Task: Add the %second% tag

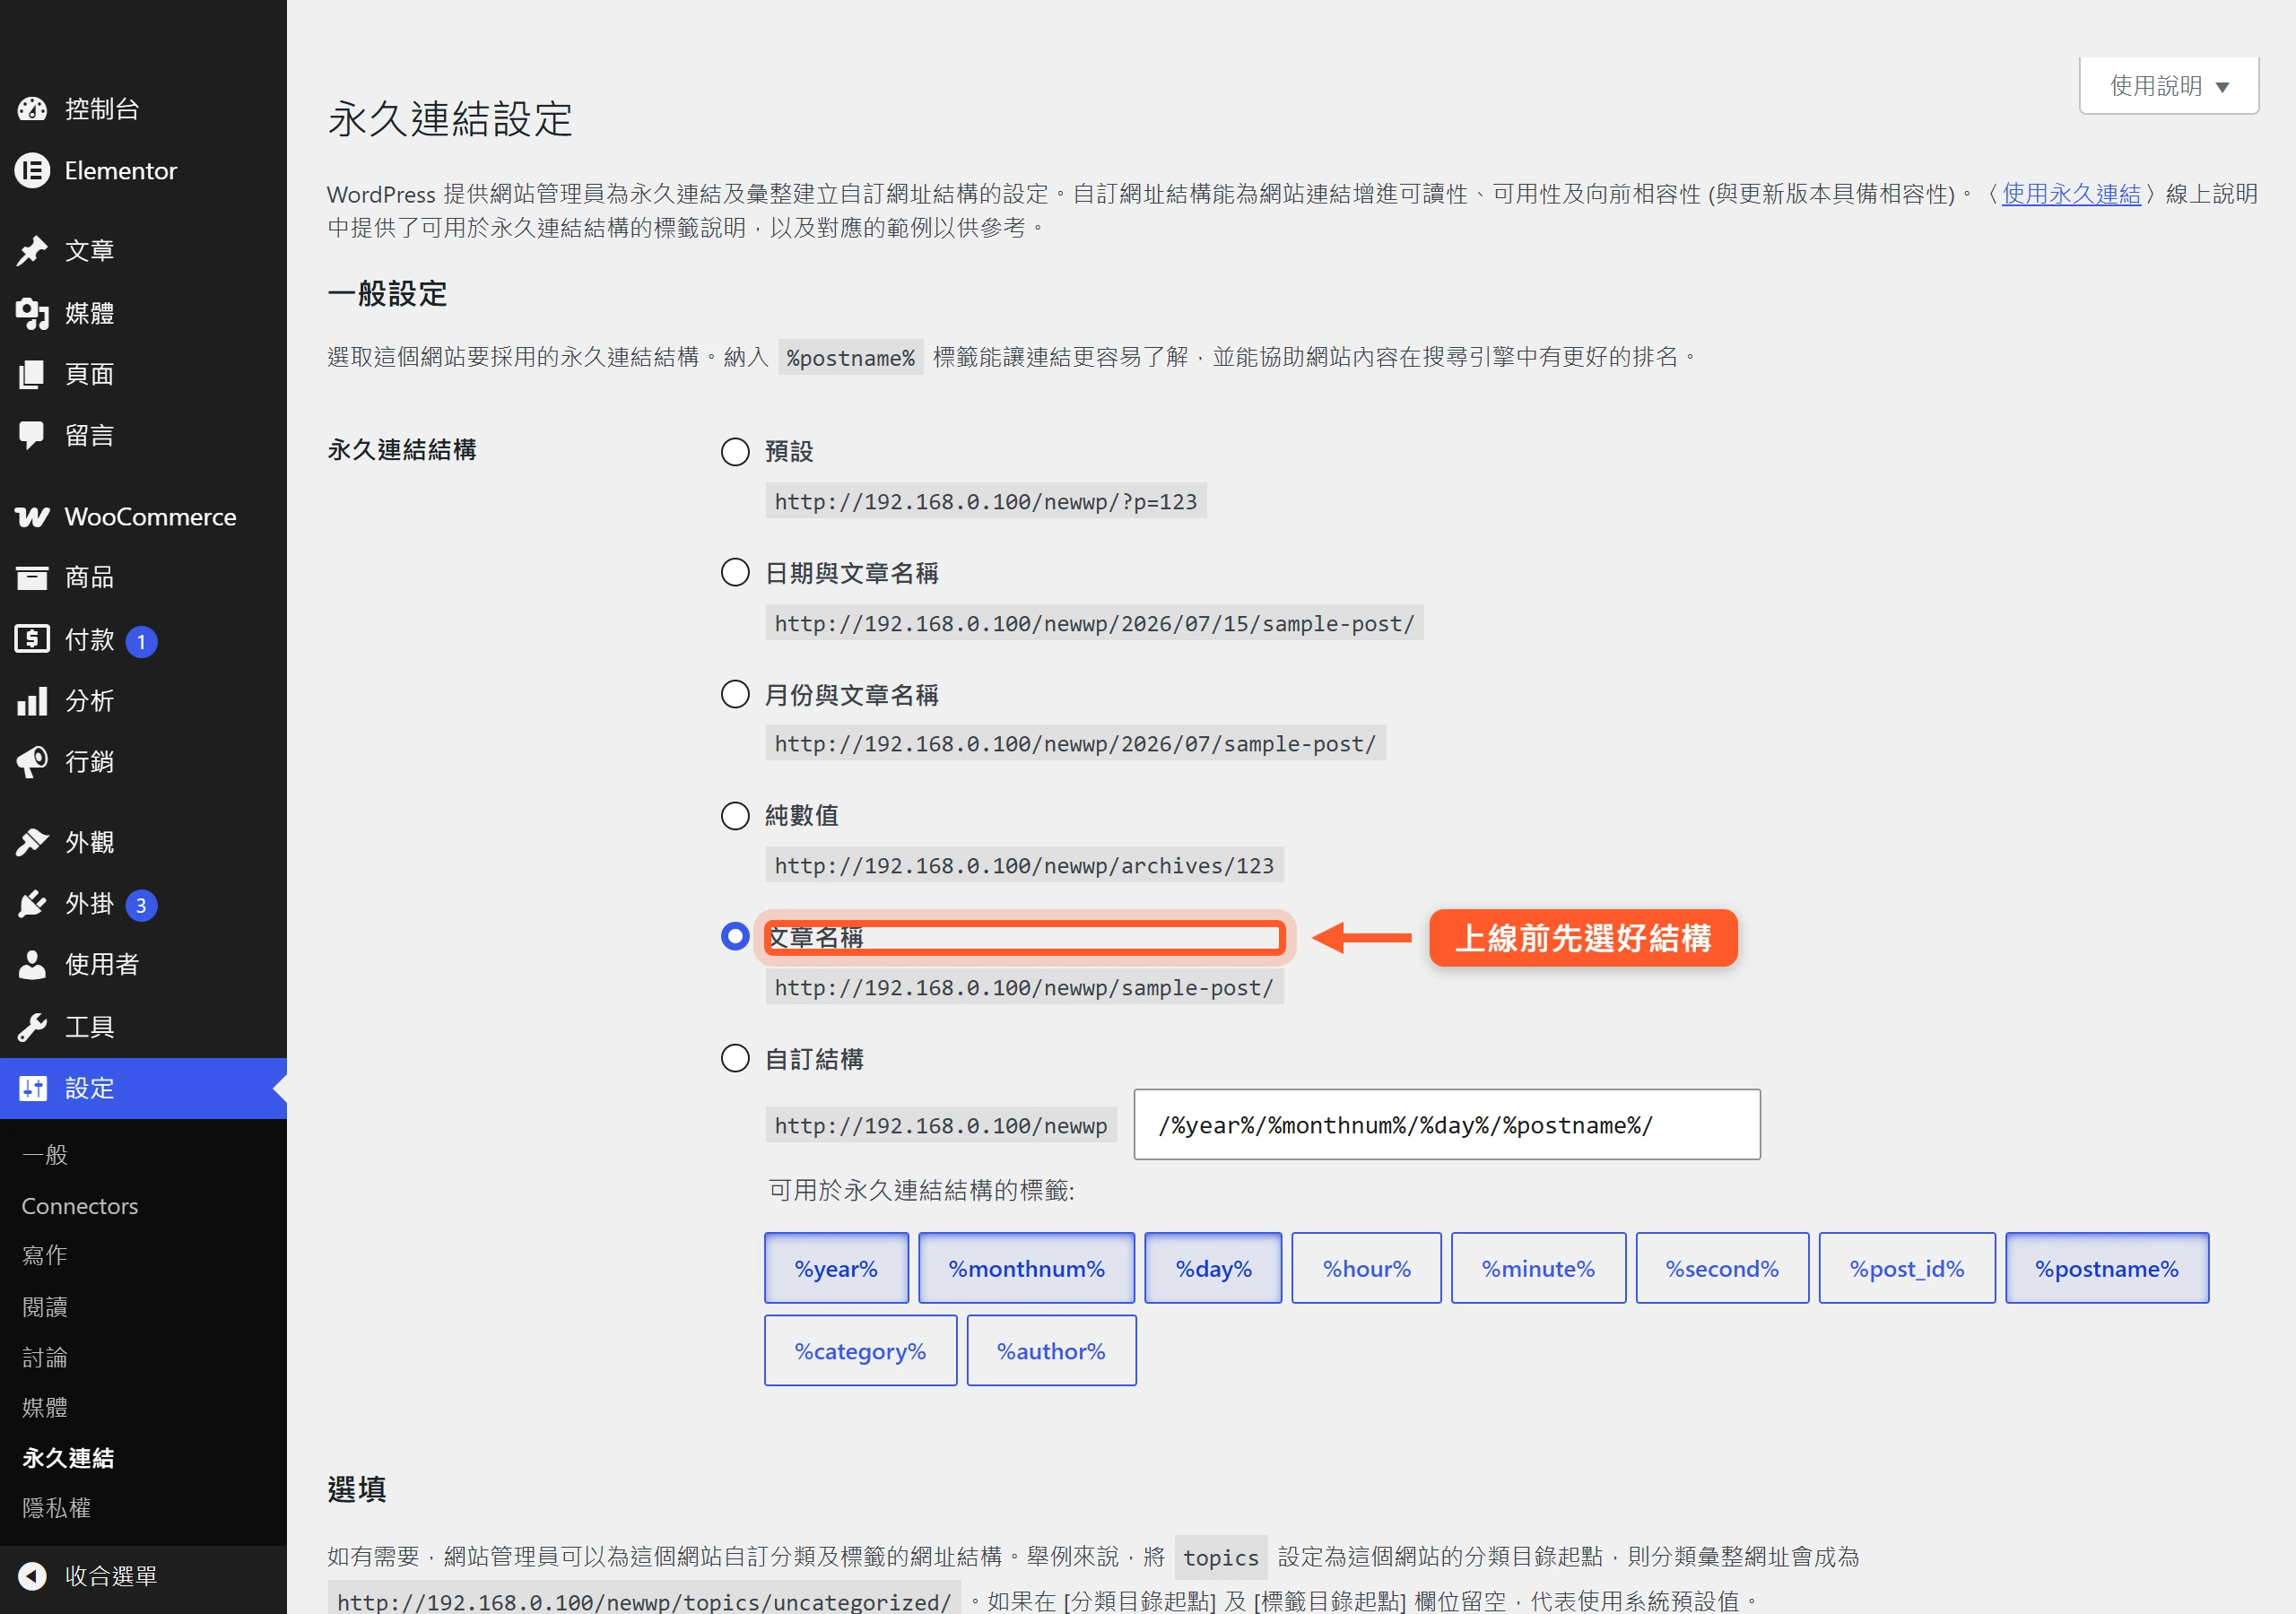Action: [x=1722, y=1268]
